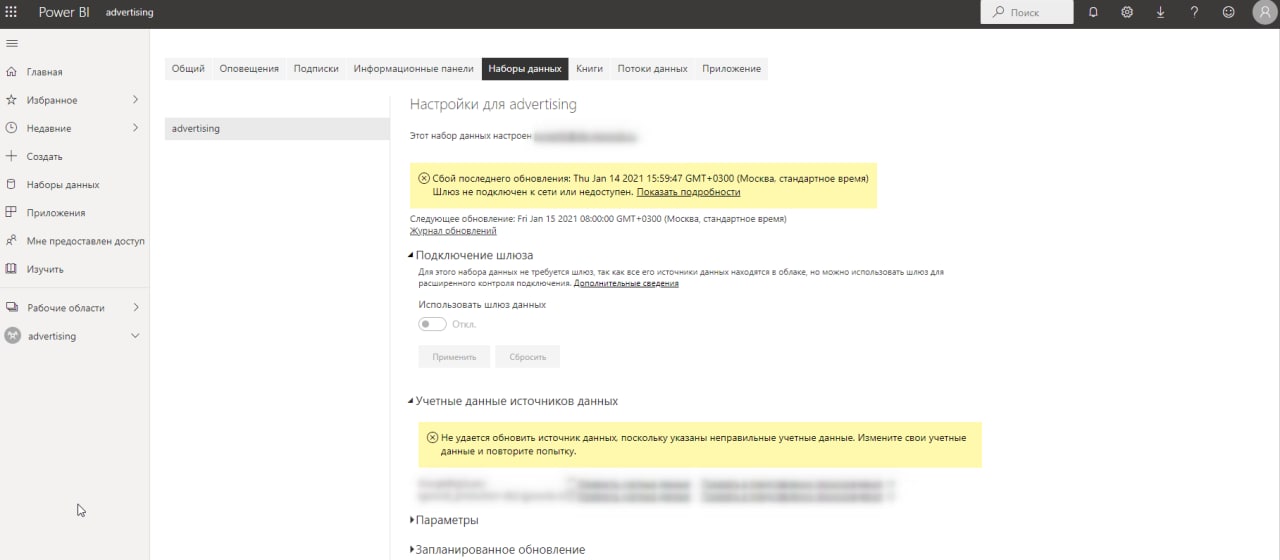Switch to the Подписки tab
The image size is (1280, 560).
coord(316,69)
